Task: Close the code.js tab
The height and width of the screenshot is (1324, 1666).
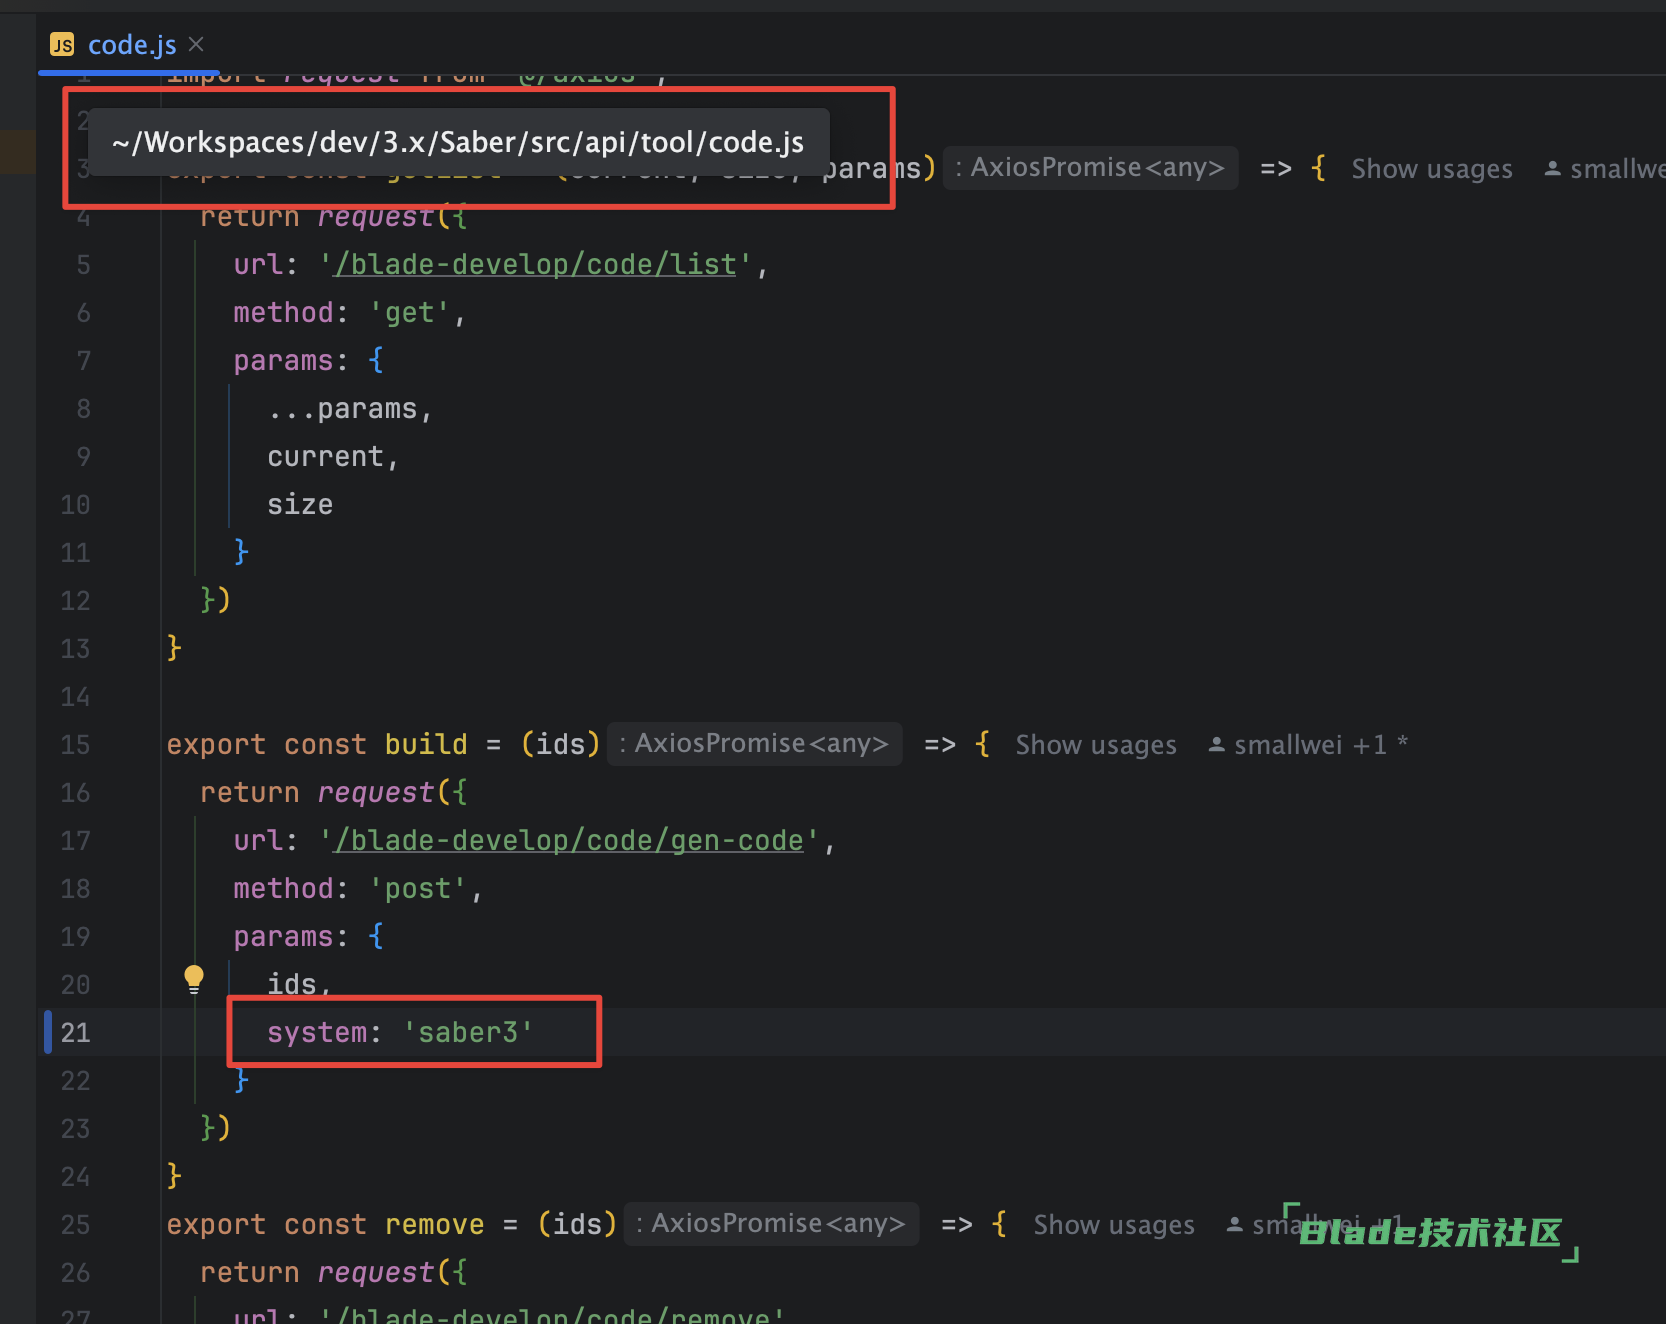Action: click(197, 44)
